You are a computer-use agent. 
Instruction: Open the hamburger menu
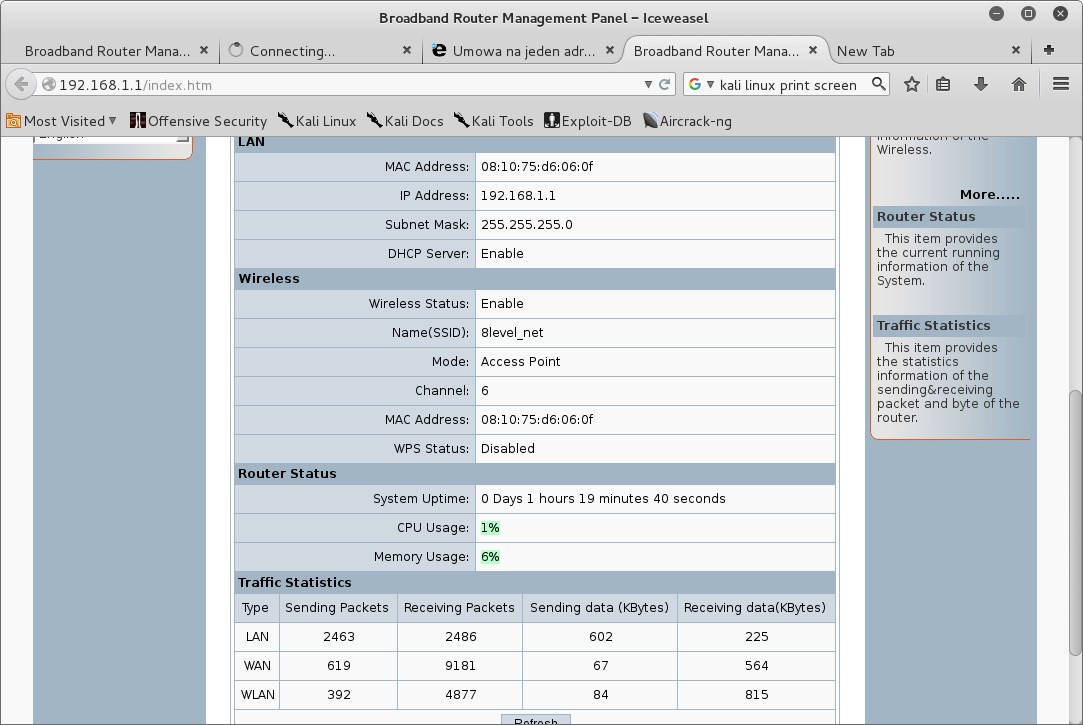pos(1061,84)
